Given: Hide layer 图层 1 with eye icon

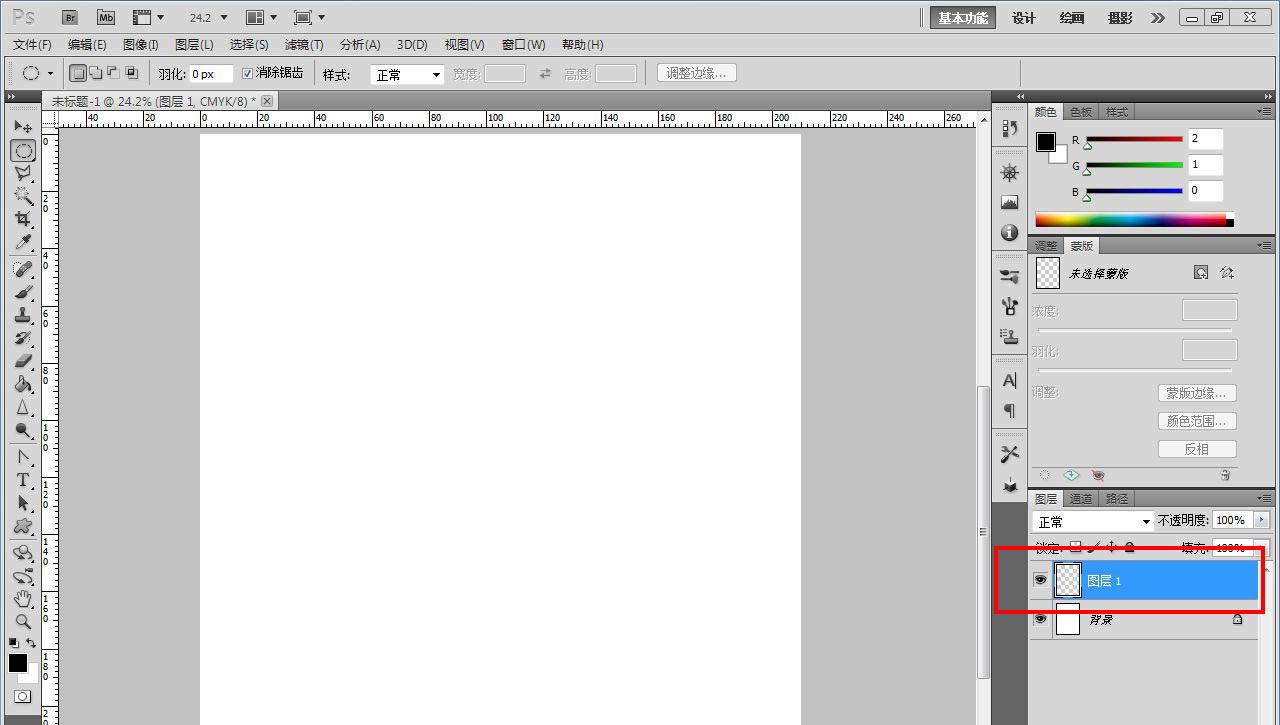Looking at the screenshot, I should coord(1040,580).
